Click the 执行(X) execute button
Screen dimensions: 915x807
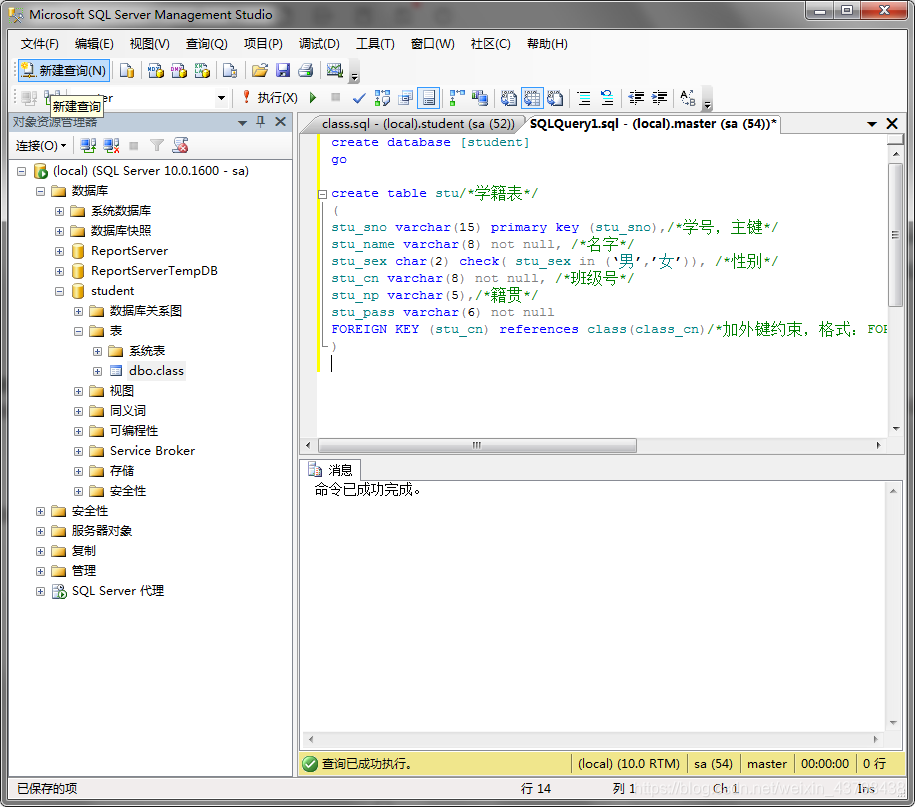coord(270,97)
